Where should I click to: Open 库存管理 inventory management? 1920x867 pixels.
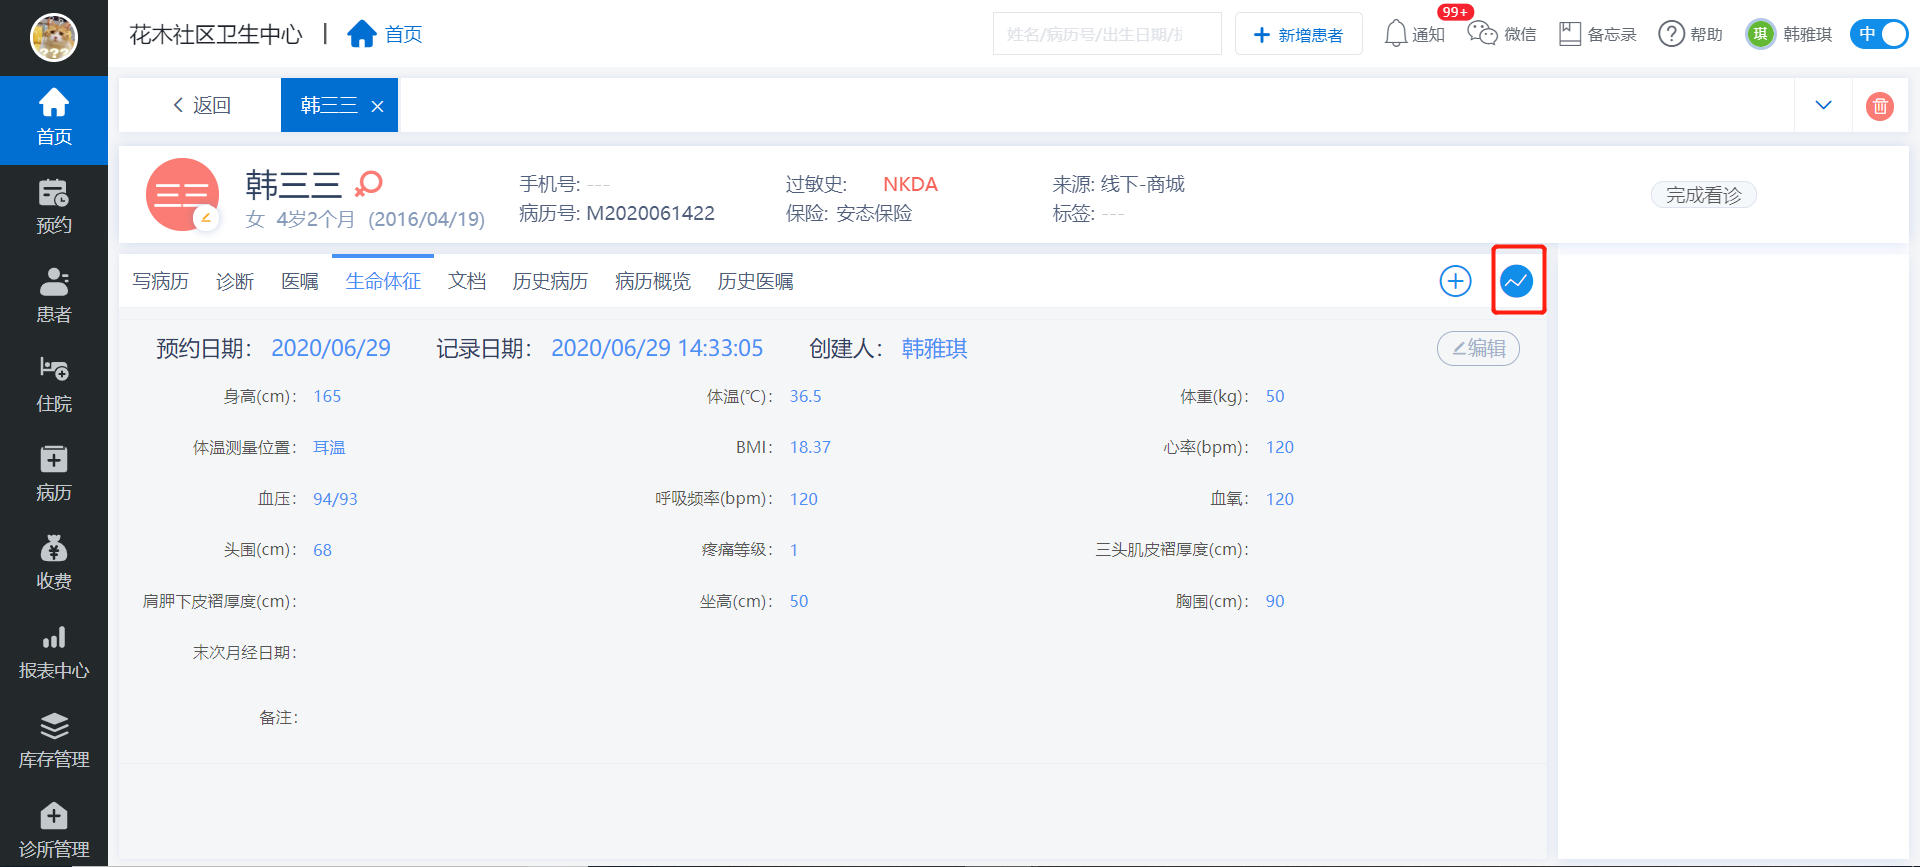click(x=54, y=742)
